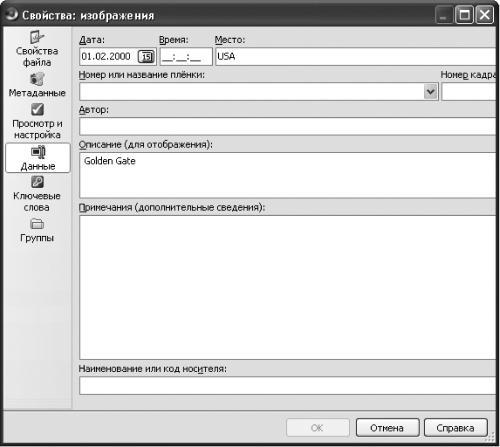Click inside the Примечания notes text area

(x=287, y=287)
